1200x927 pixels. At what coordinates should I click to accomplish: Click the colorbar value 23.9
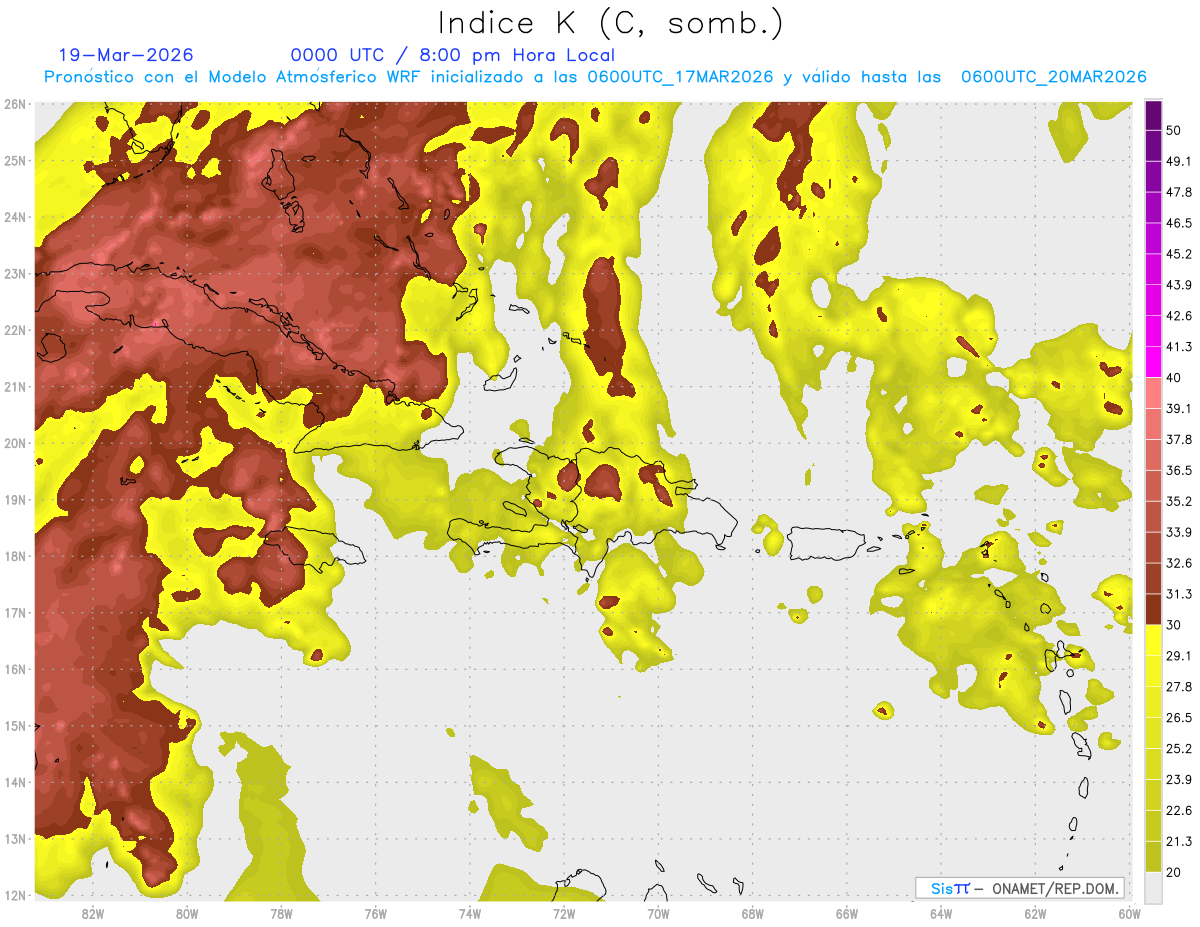pyautogui.click(x=1179, y=780)
